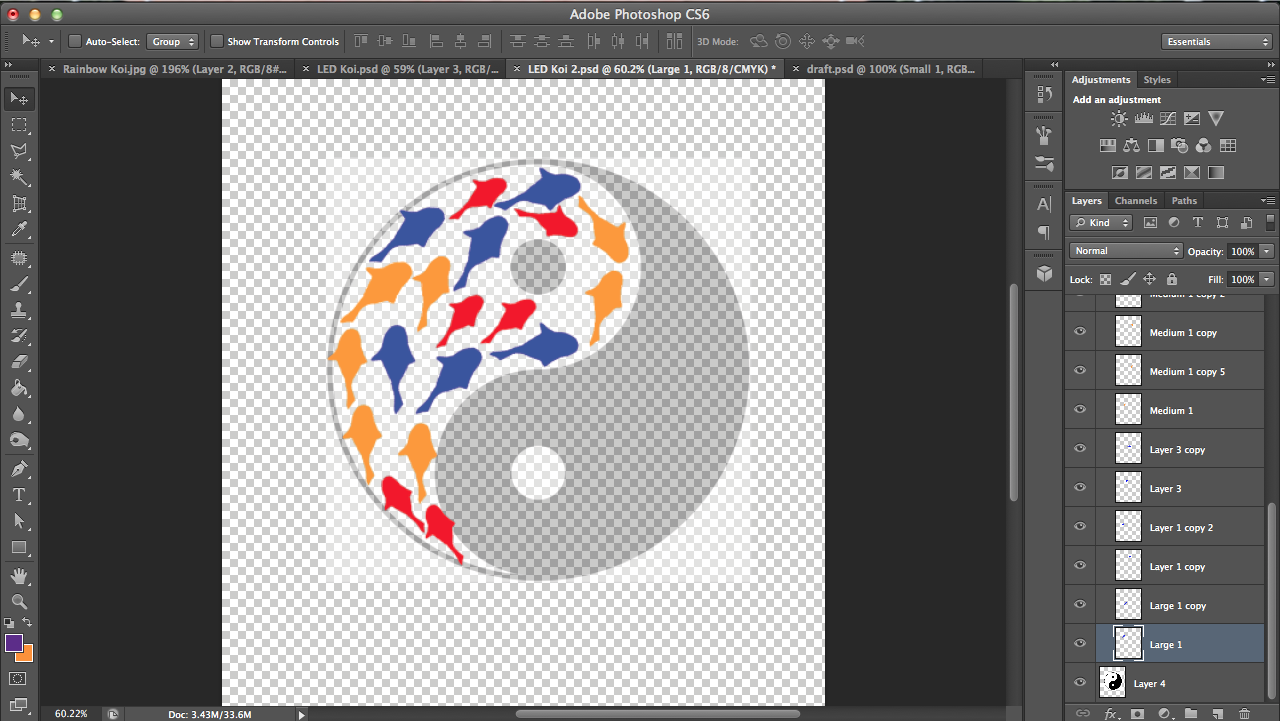The height and width of the screenshot is (721, 1280).
Task: Click the Delete layer trash button
Action: point(1244,713)
